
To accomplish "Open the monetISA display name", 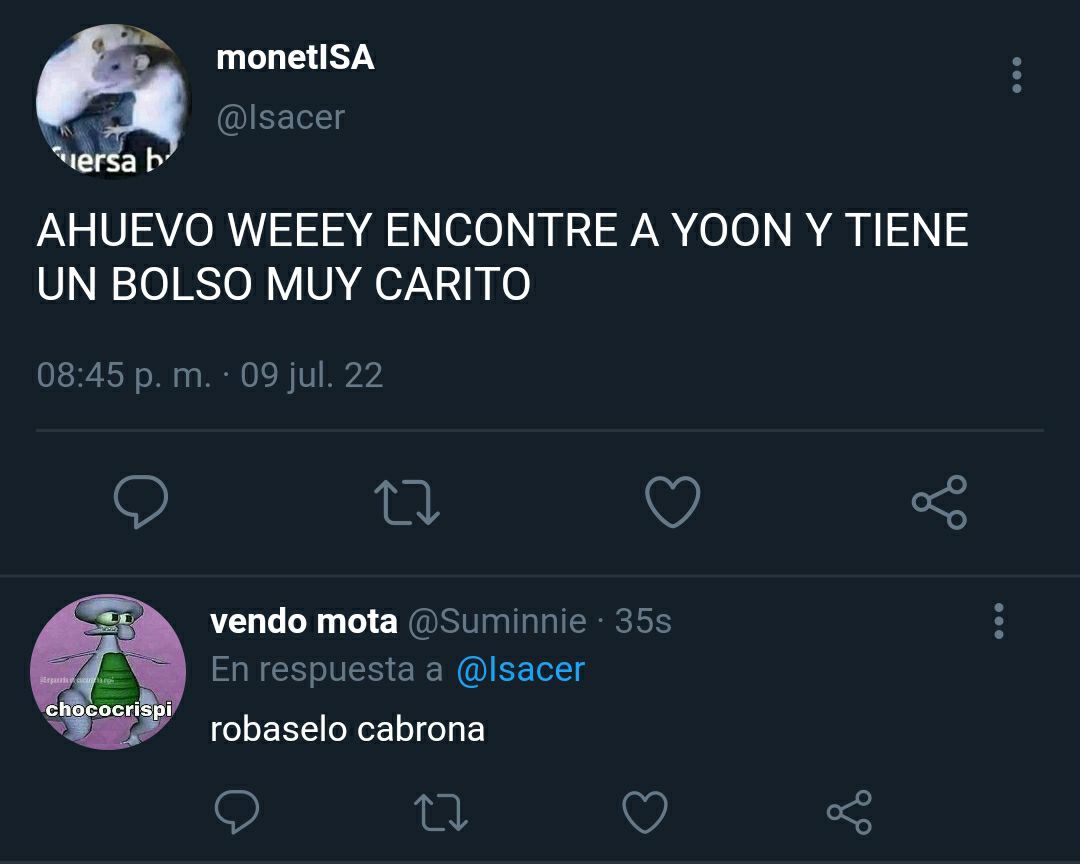I will (x=295, y=57).
